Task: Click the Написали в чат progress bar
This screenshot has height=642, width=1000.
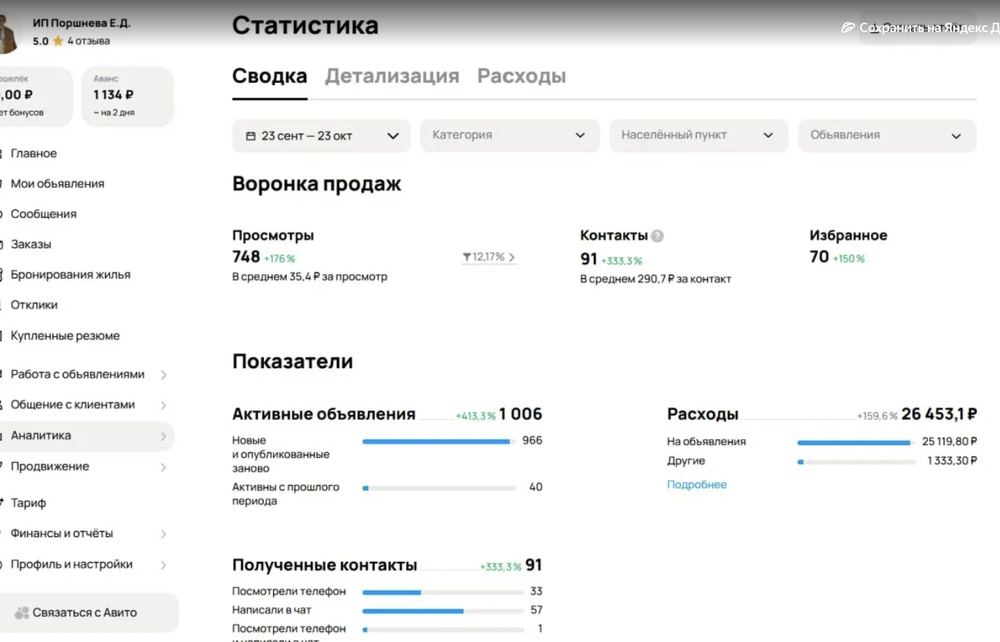Action: click(x=443, y=611)
